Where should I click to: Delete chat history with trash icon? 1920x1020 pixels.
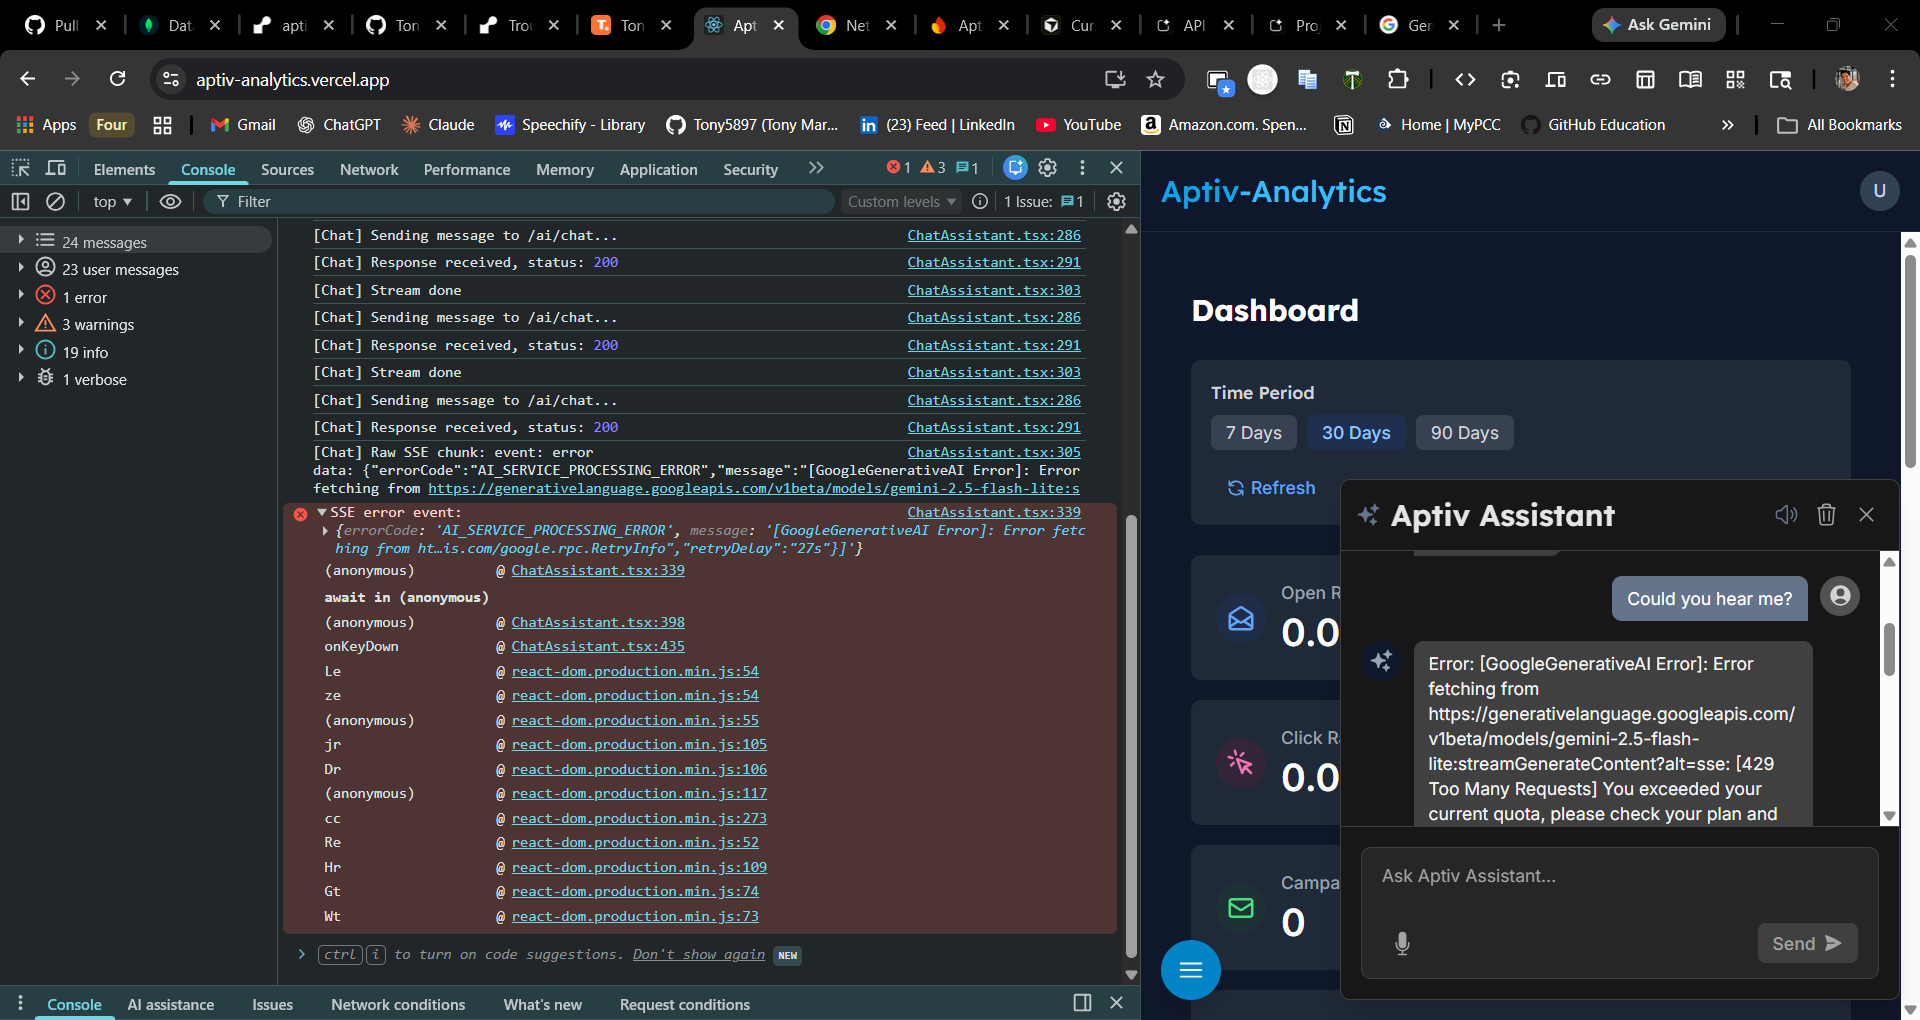pos(1826,515)
